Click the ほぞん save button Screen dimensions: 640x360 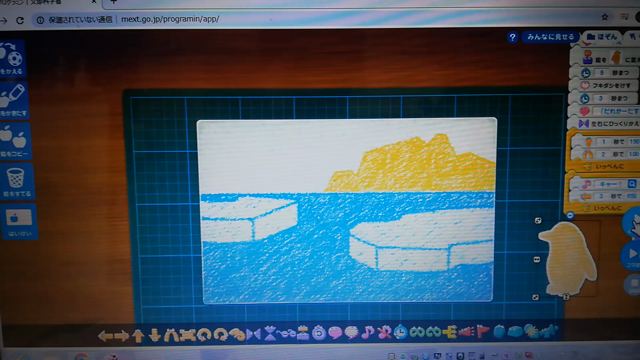602,37
